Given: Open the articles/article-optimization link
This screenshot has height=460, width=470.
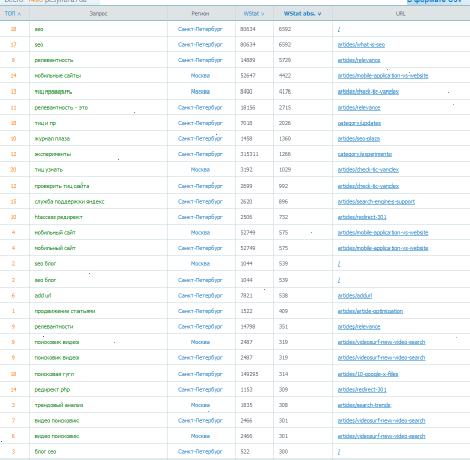Looking at the screenshot, I should coord(370,311).
